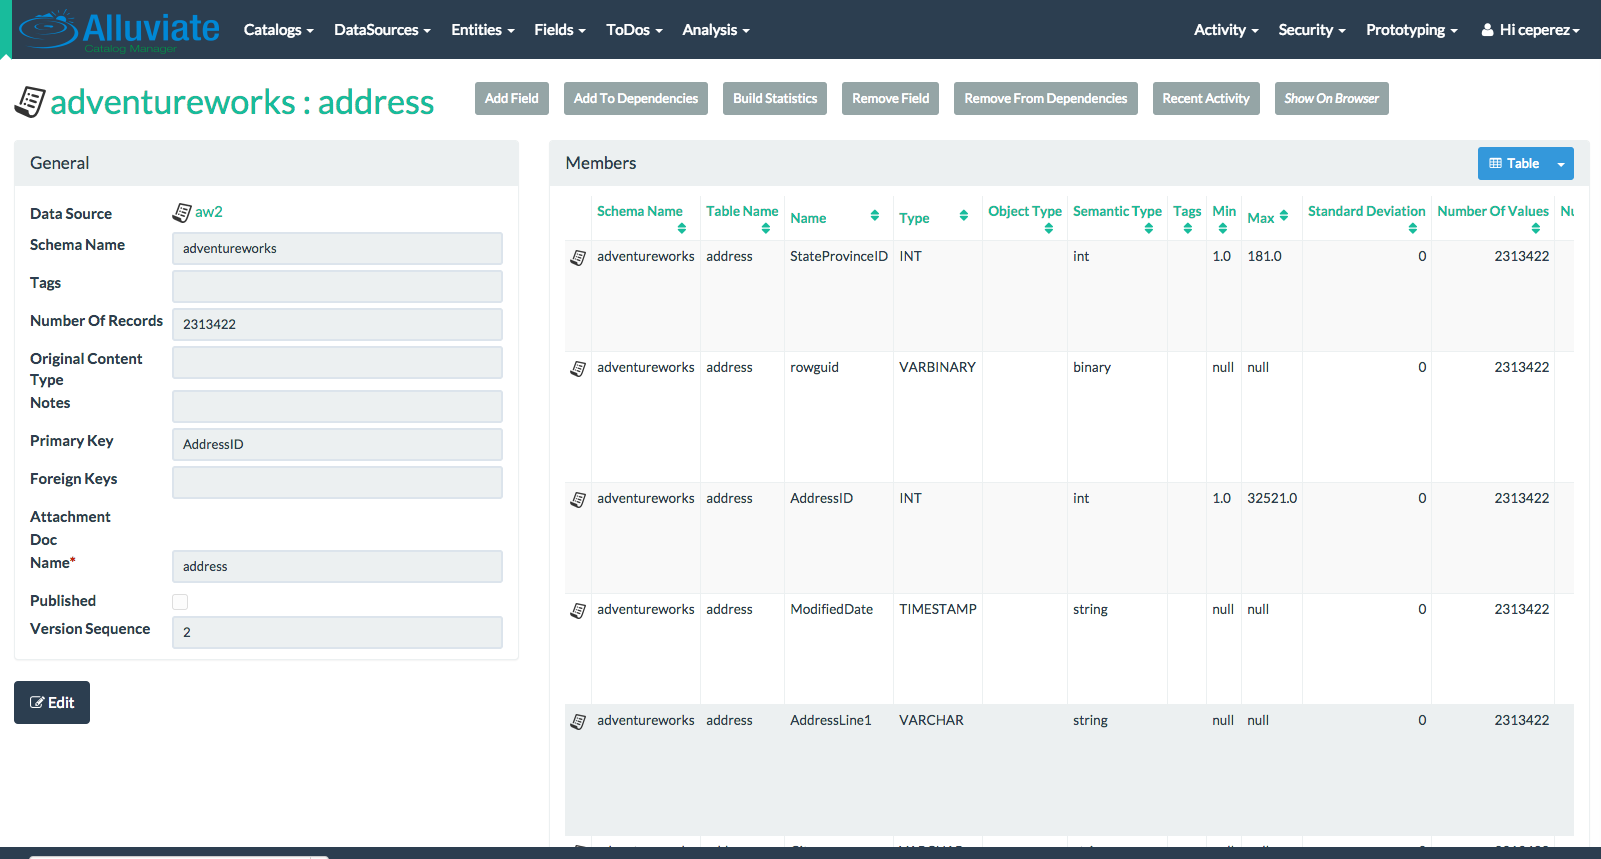Open AddressID row entity icon
This screenshot has width=1601, height=859.
[578, 500]
